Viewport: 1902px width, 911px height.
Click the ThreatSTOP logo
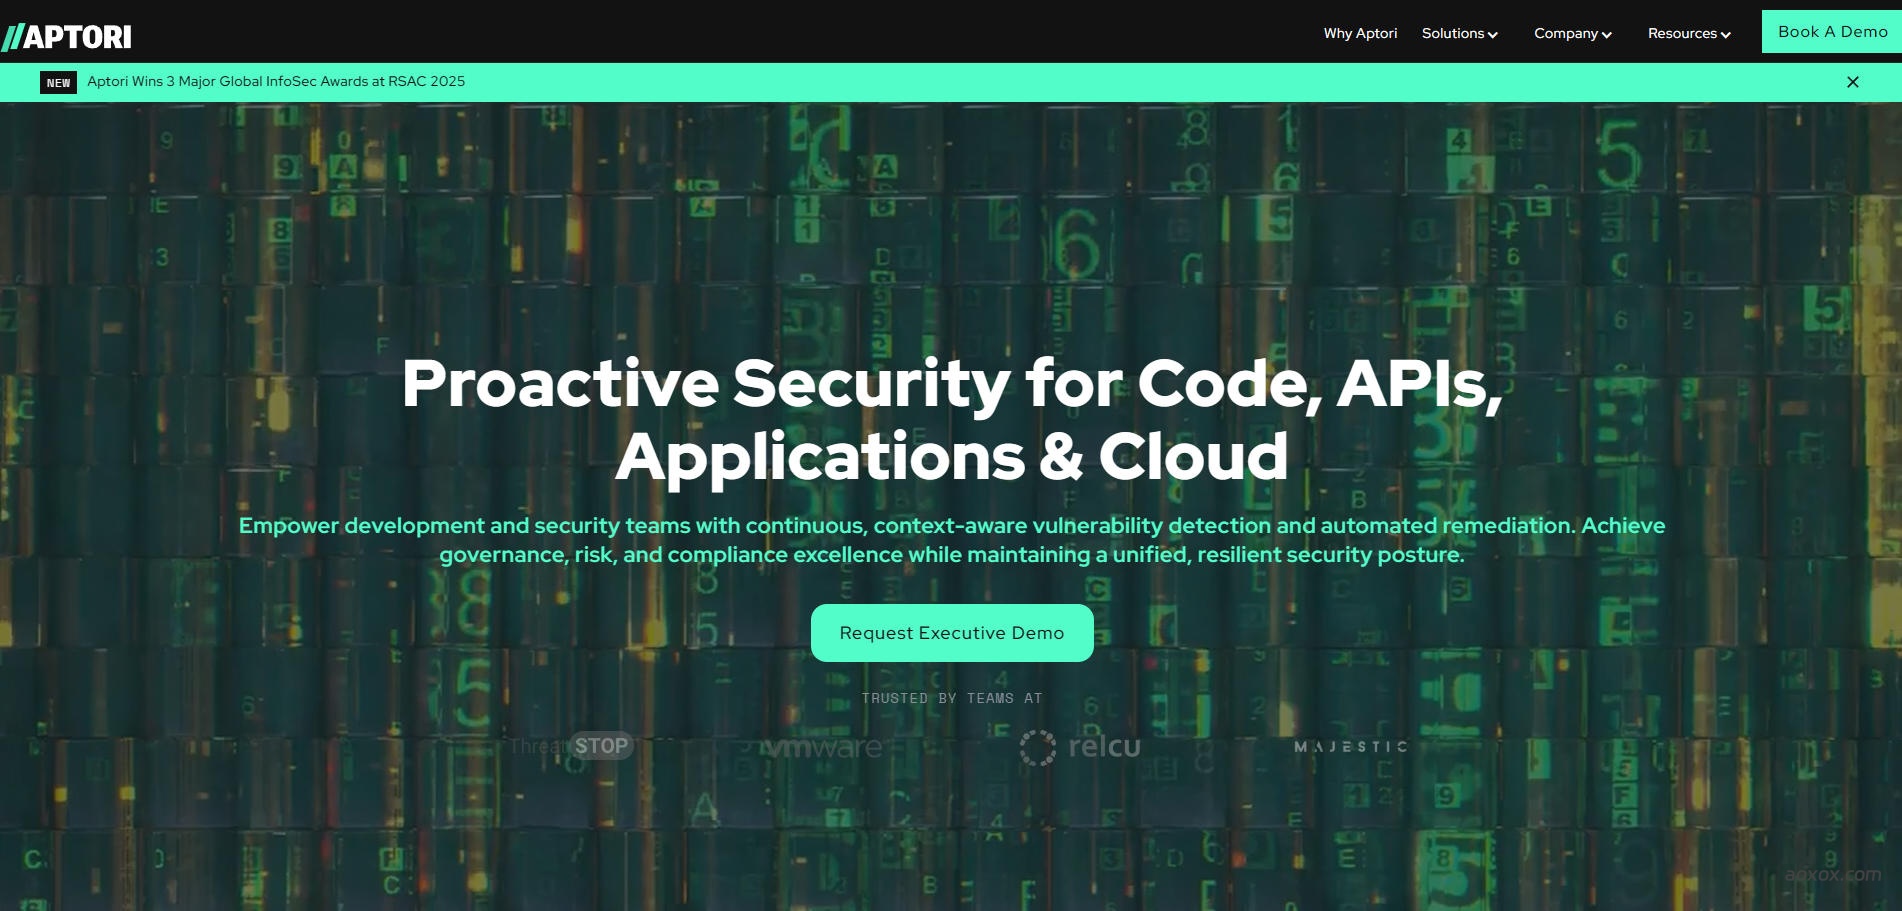click(571, 746)
